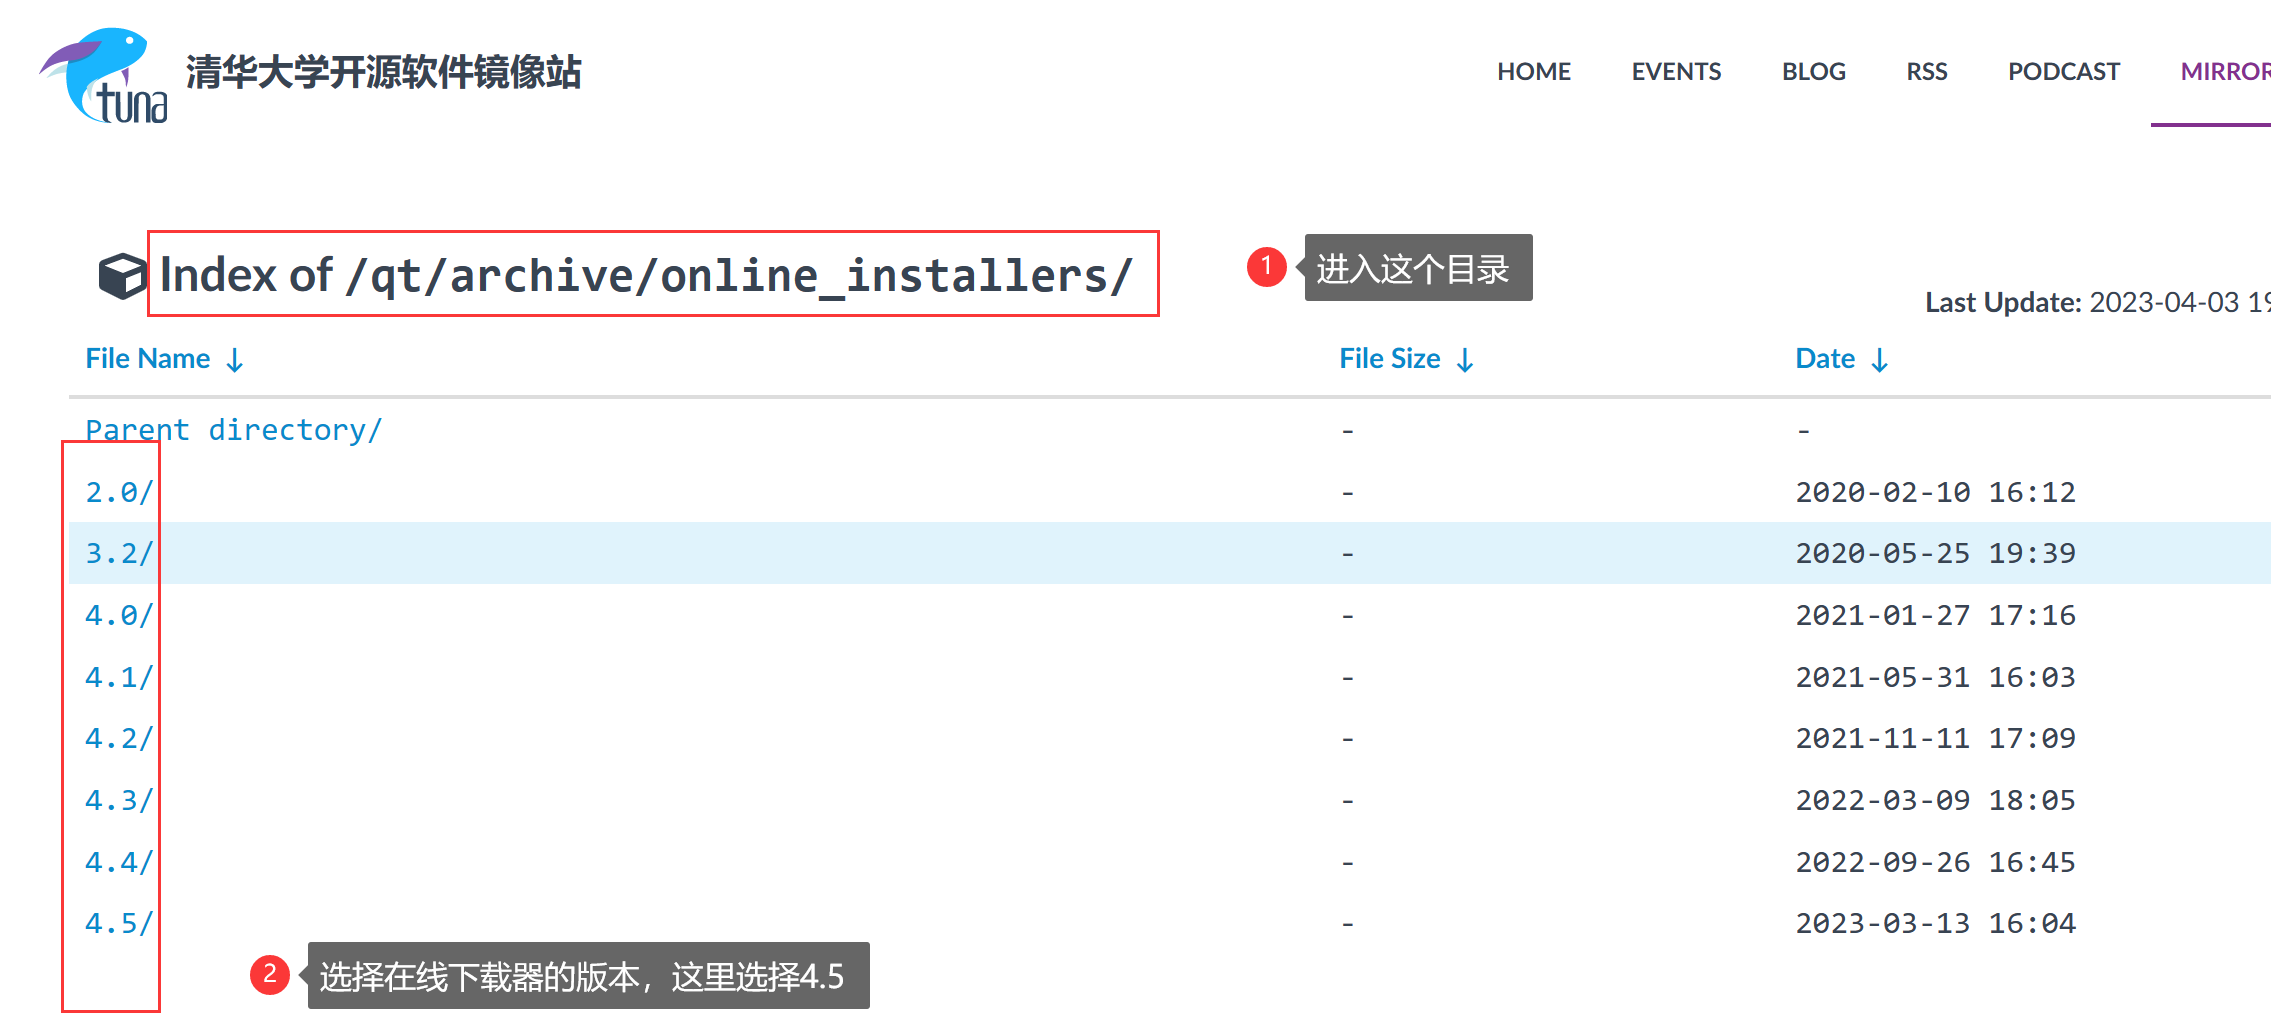Image resolution: width=2271 pixels, height=1031 pixels.
Task: Select date text 2022-09-26 16:45
Action: pyautogui.click(x=1935, y=862)
